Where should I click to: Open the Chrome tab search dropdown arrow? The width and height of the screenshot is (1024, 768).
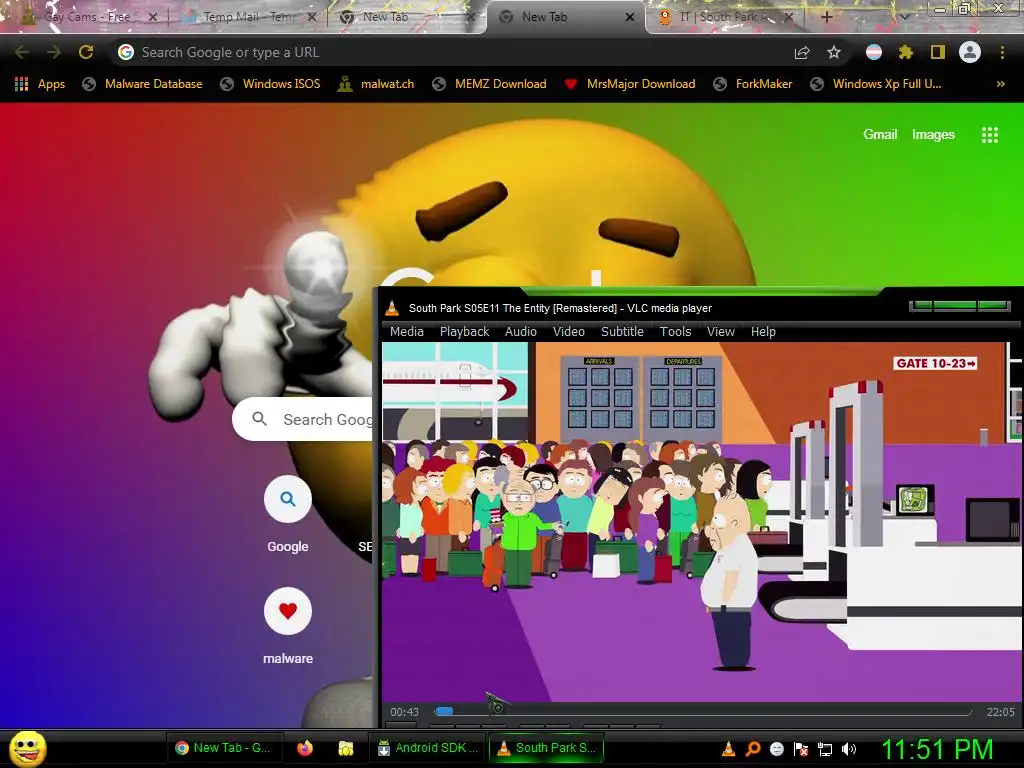tap(904, 17)
